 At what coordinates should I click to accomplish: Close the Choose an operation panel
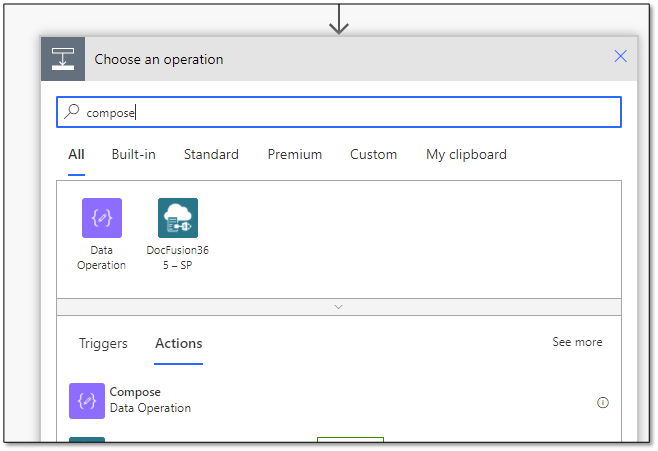click(620, 56)
